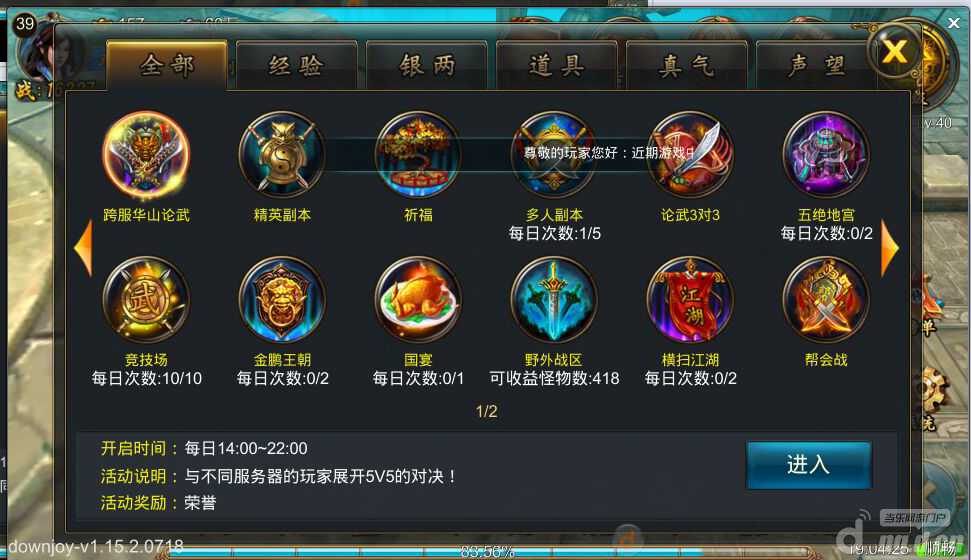The height and width of the screenshot is (560, 971).
Task: Select the 帮会战 guild war icon
Action: coord(826,300)
